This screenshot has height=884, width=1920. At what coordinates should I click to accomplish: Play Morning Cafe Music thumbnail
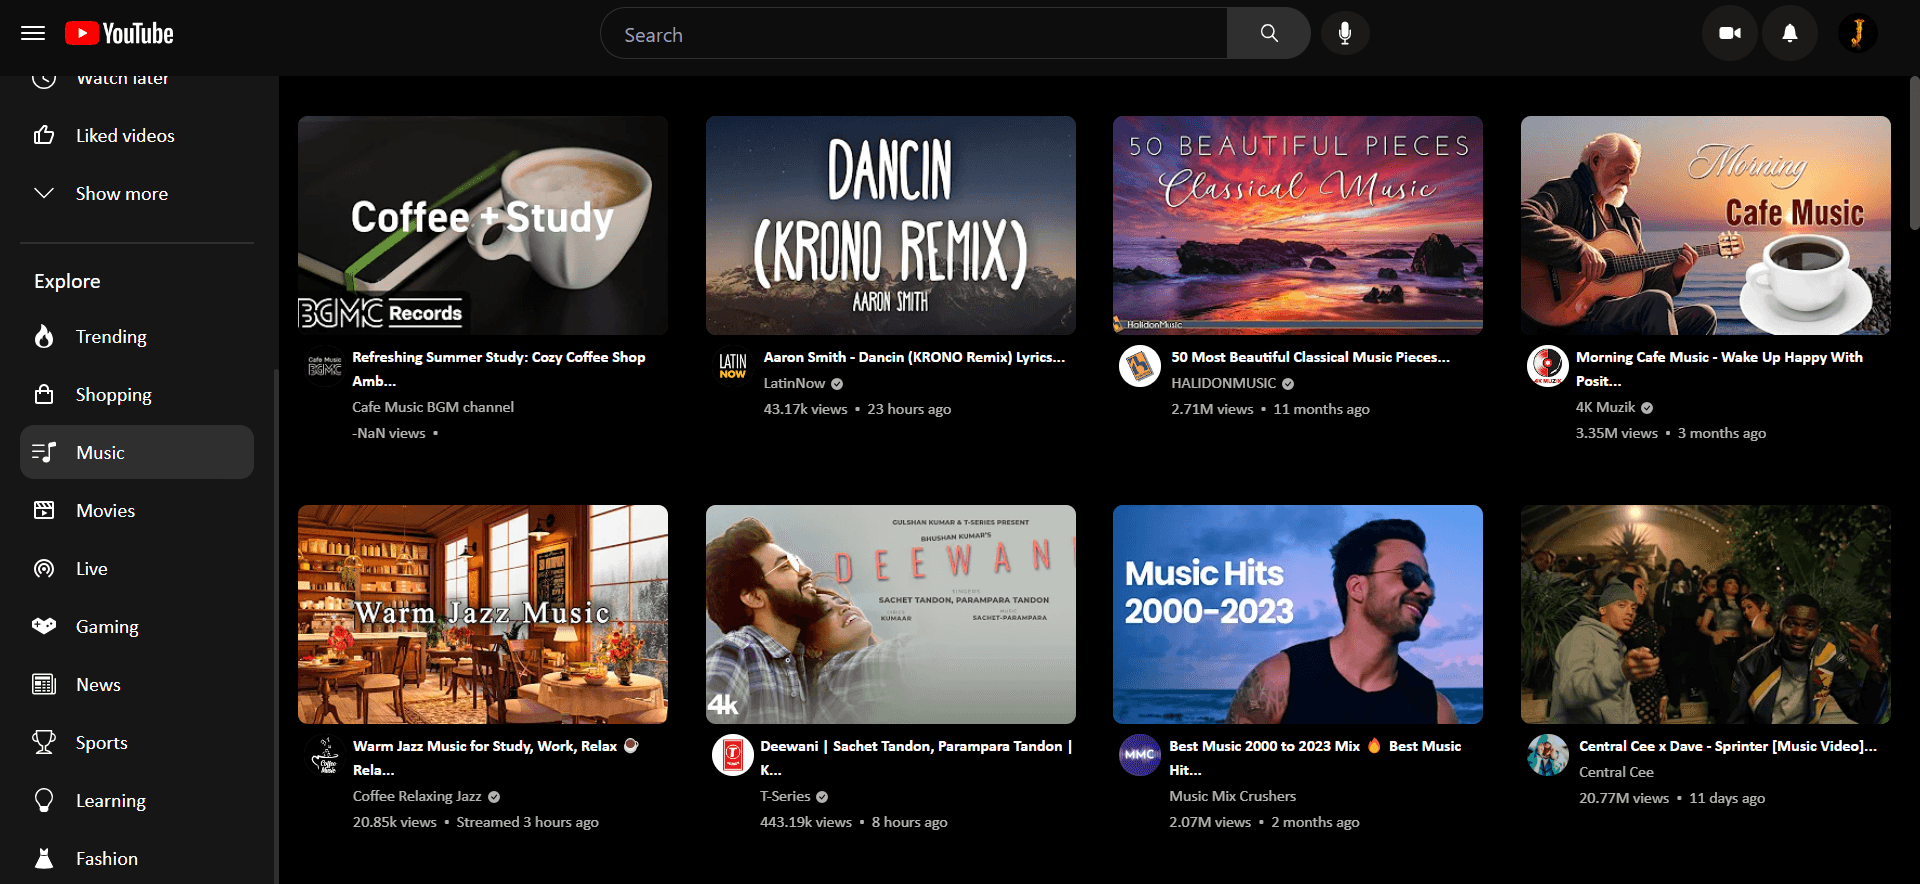tap(1706, 225)
